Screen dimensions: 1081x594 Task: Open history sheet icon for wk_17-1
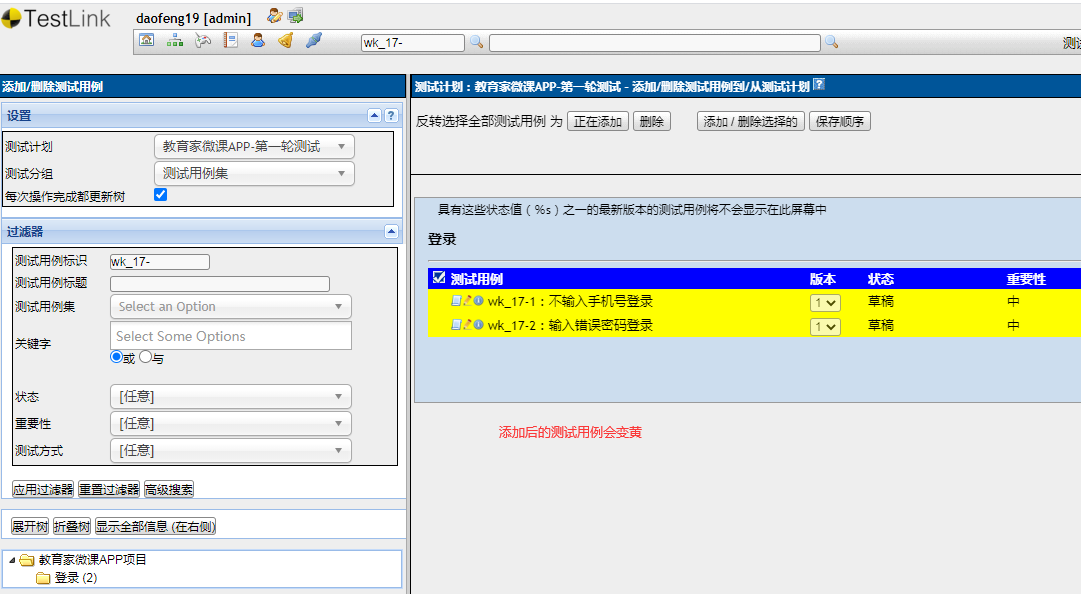click(x=456, y=300)
